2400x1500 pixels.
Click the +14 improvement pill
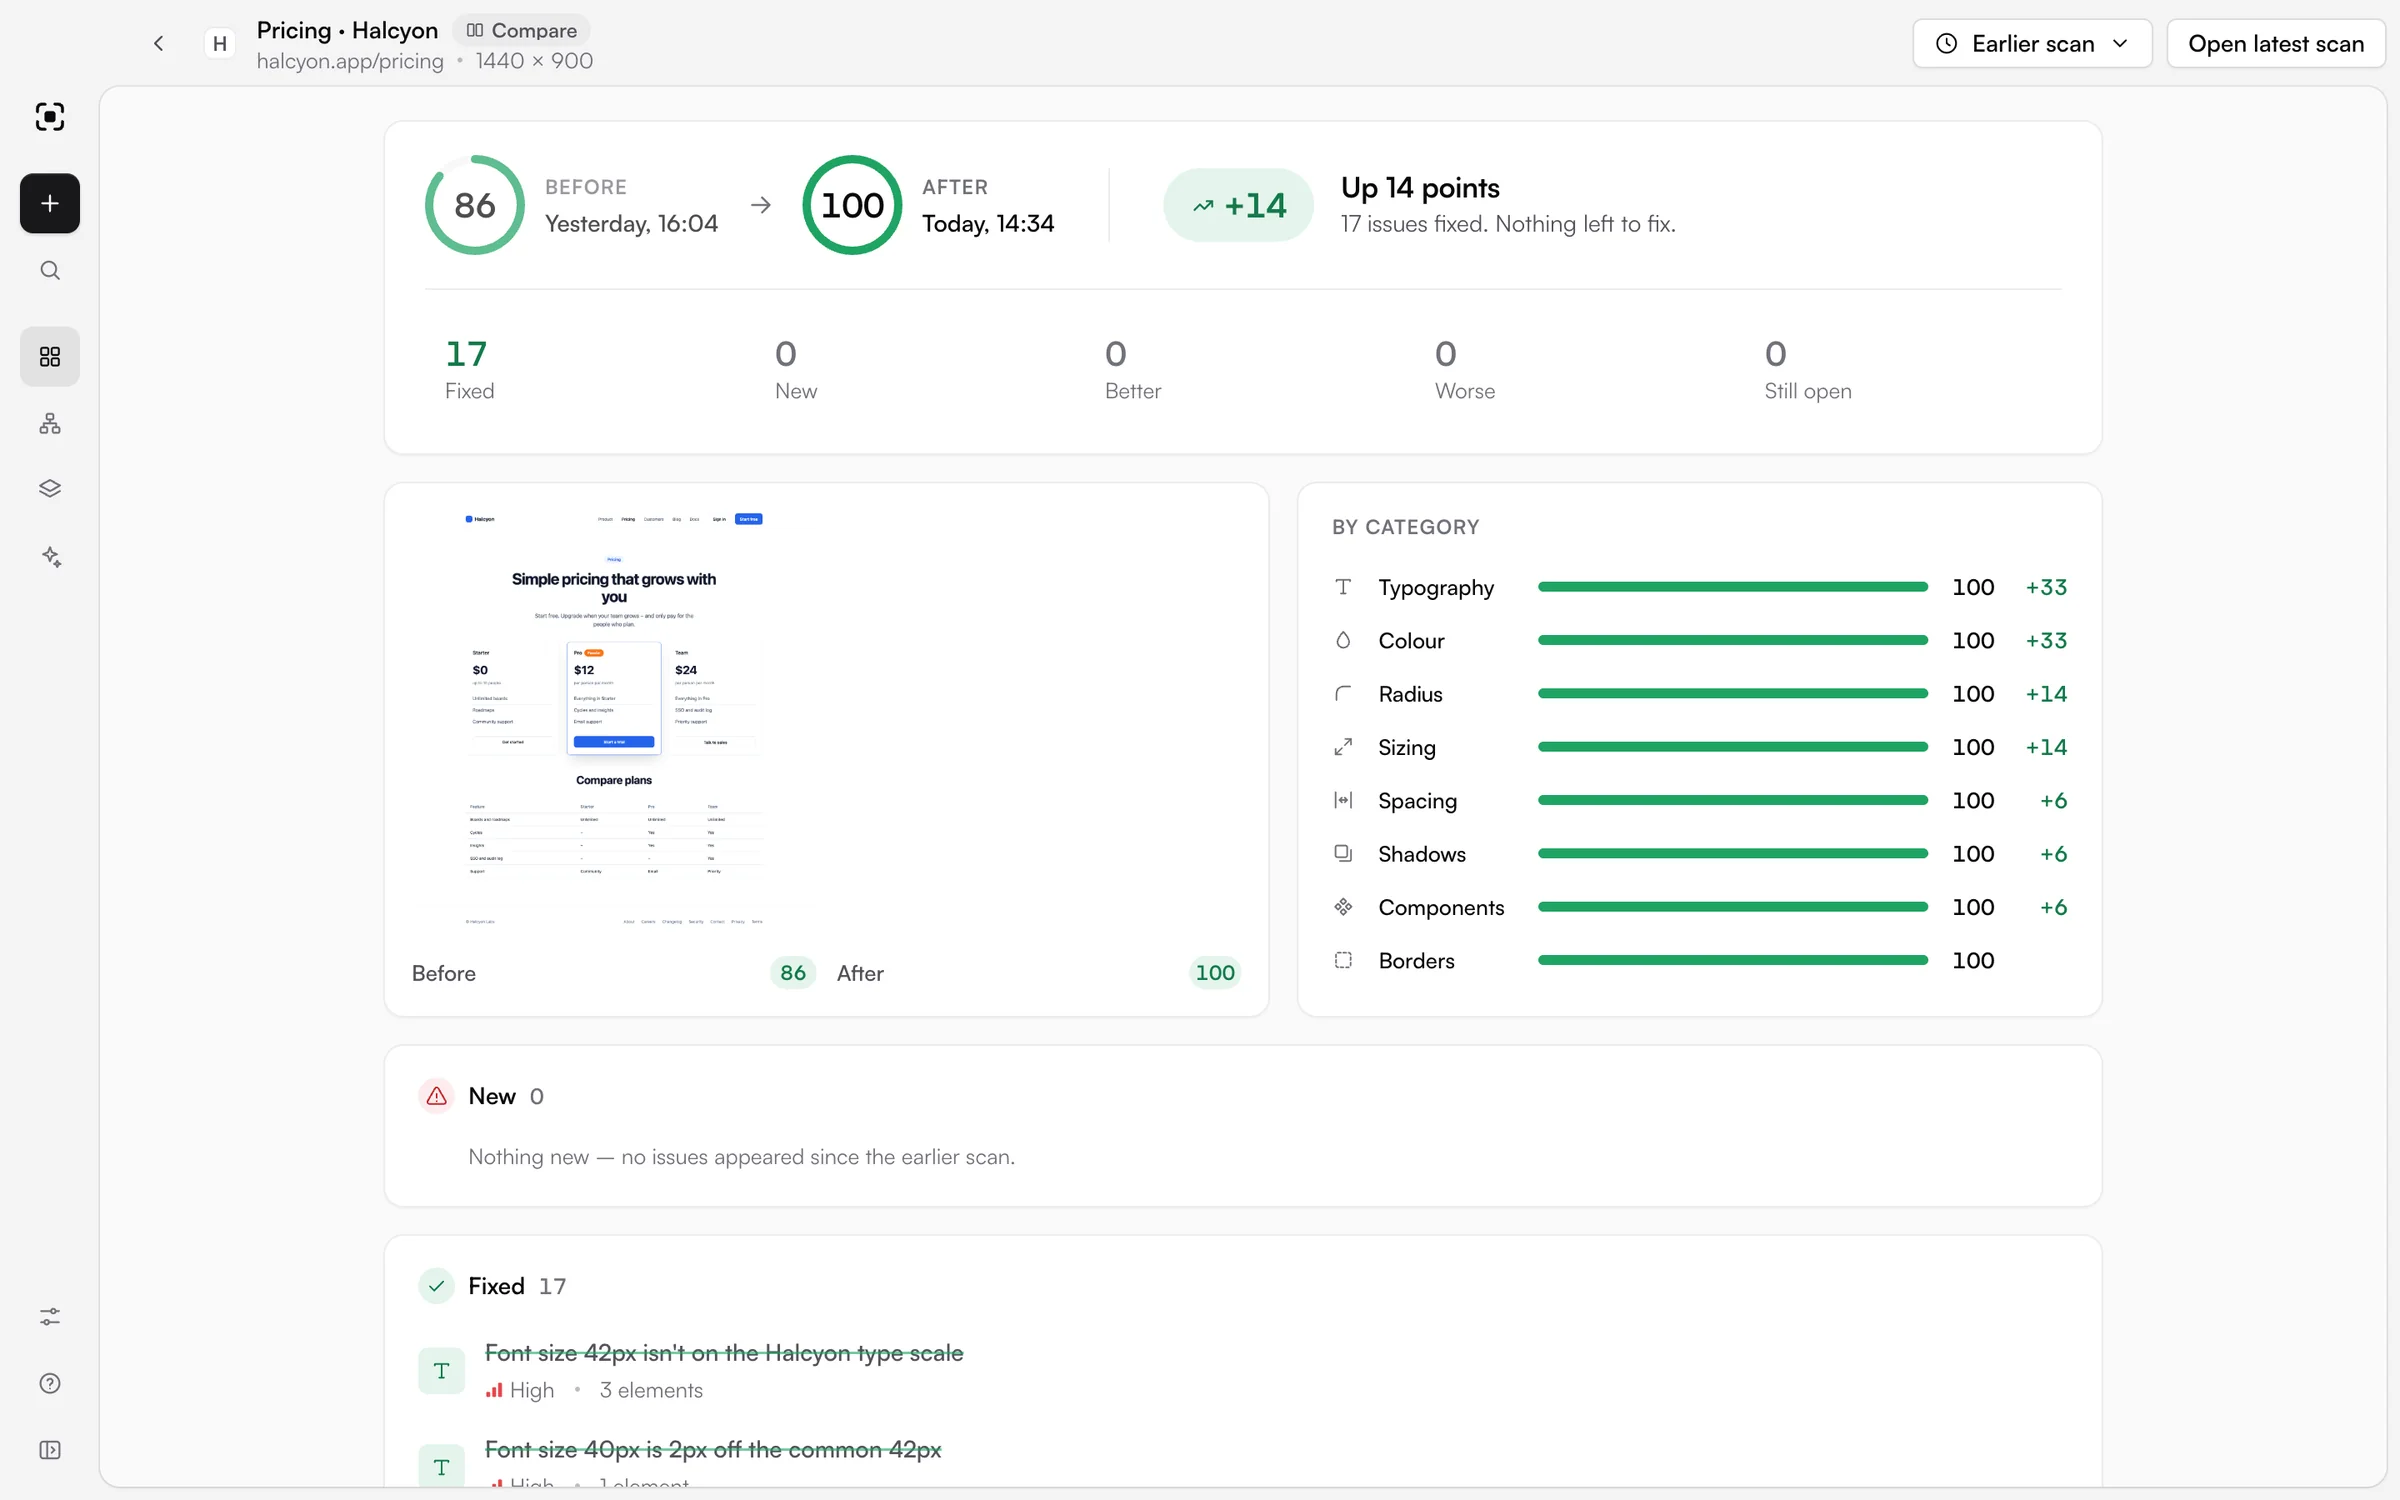pos(1238,205)
